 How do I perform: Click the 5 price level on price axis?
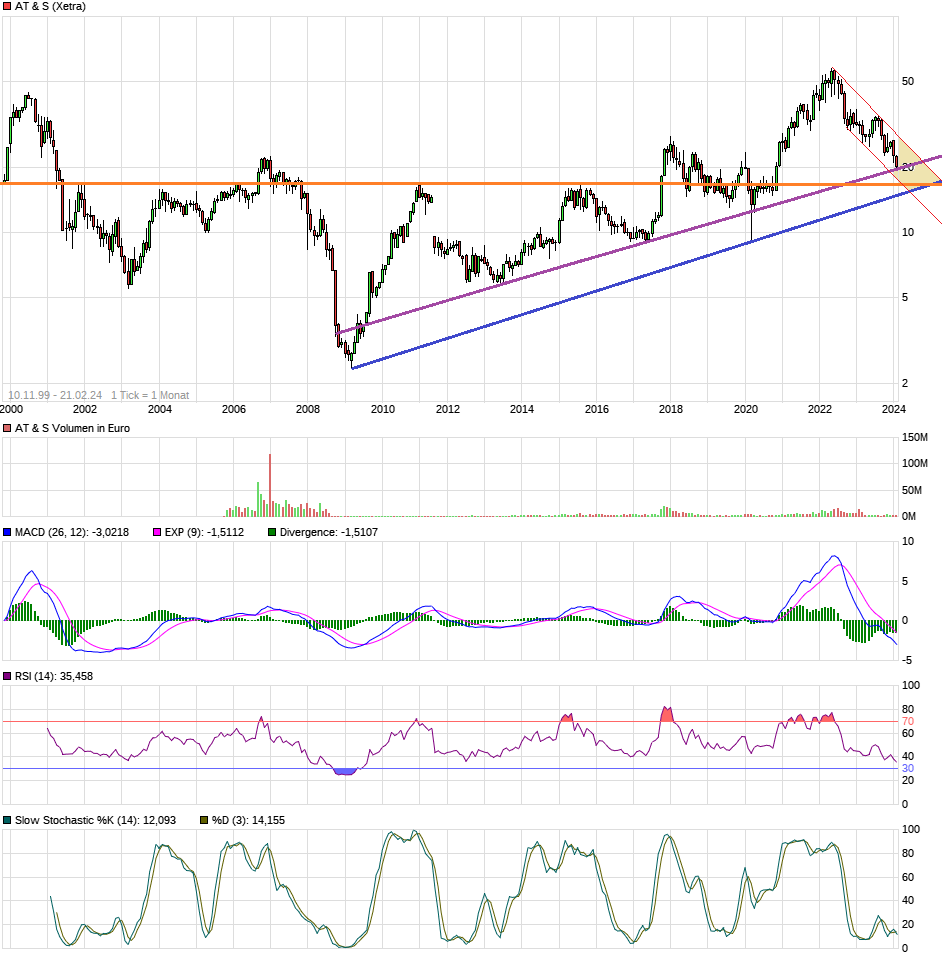click(905, 298)
